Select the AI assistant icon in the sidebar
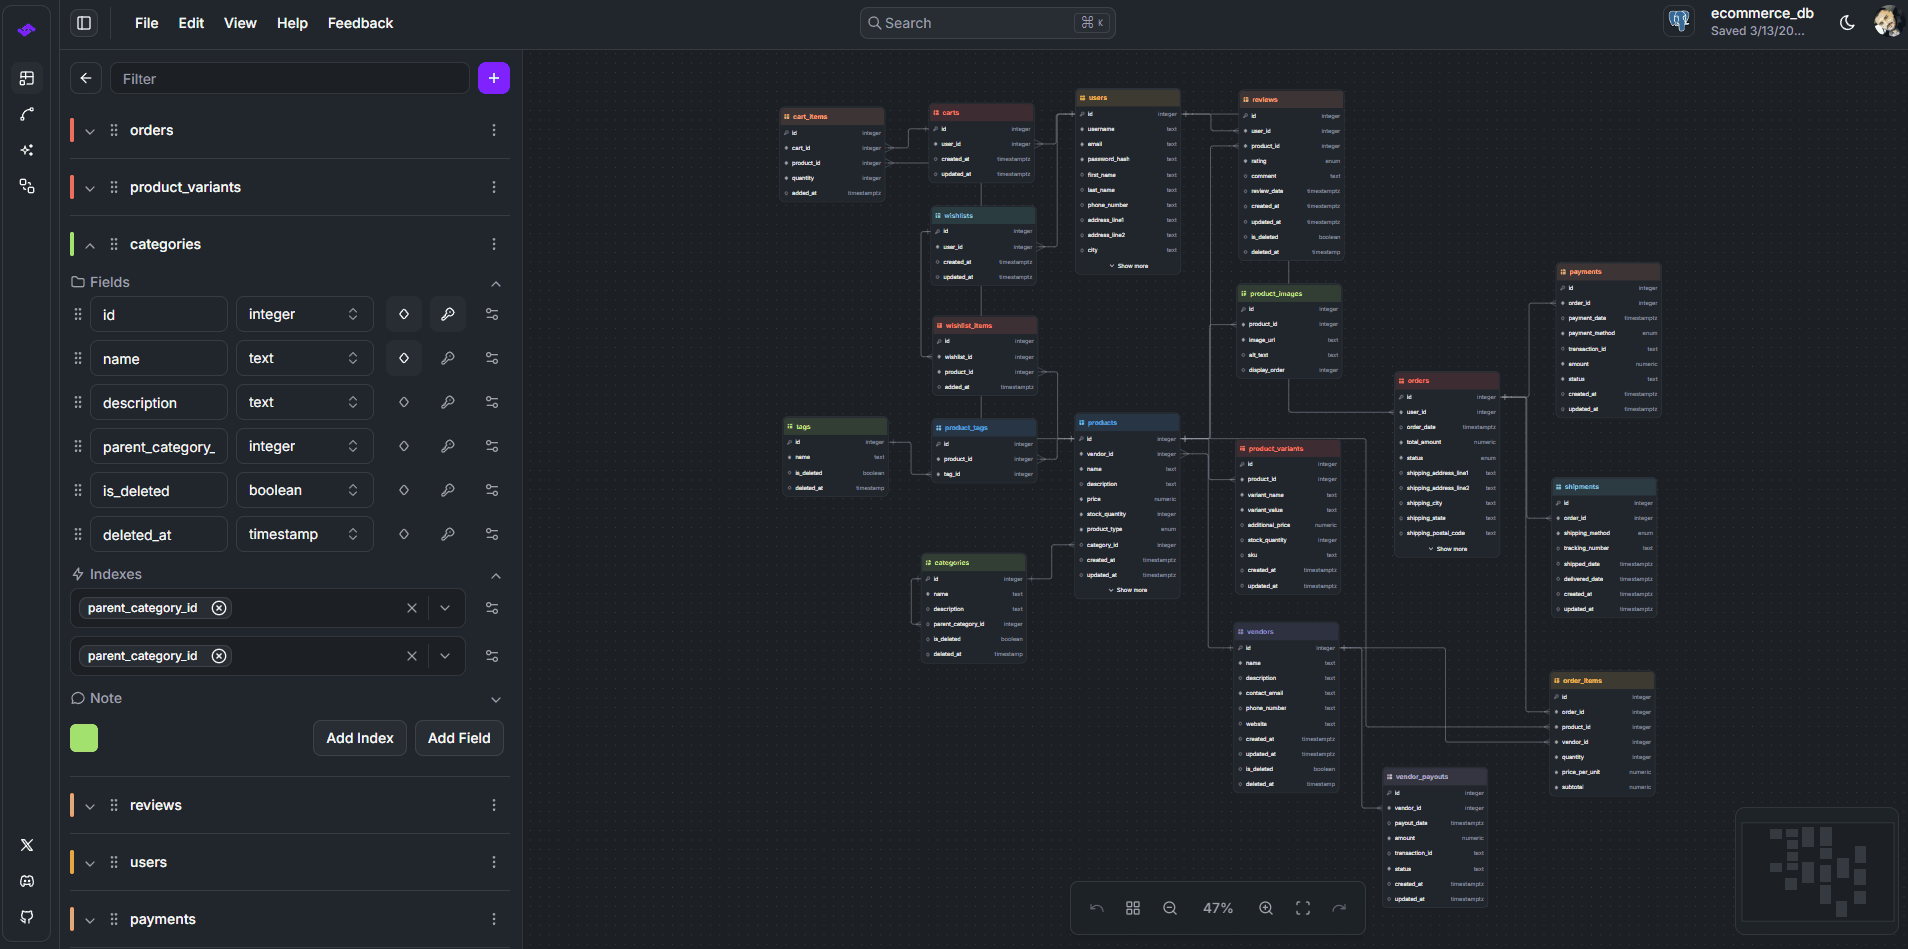This screenshot has height=949, width=1908. [x=28, y=150]
